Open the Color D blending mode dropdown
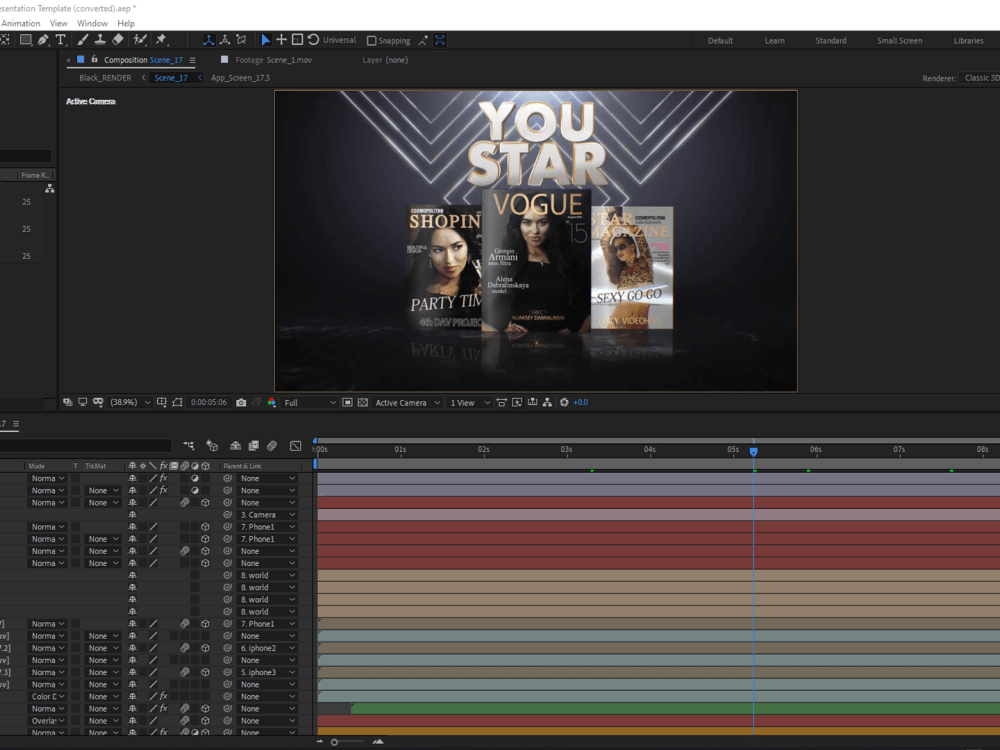 [48, 696]
